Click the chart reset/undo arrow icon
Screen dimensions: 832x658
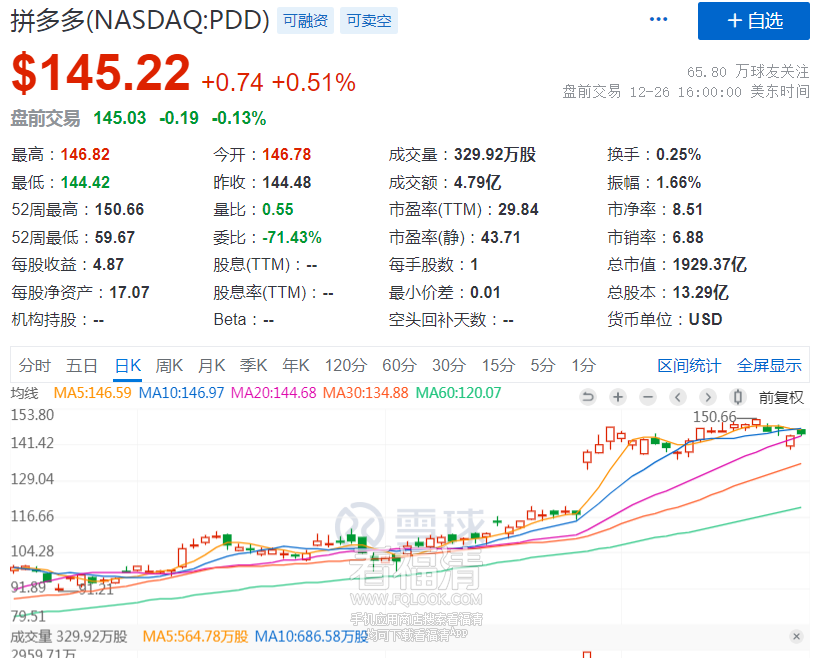coord(588,397)
